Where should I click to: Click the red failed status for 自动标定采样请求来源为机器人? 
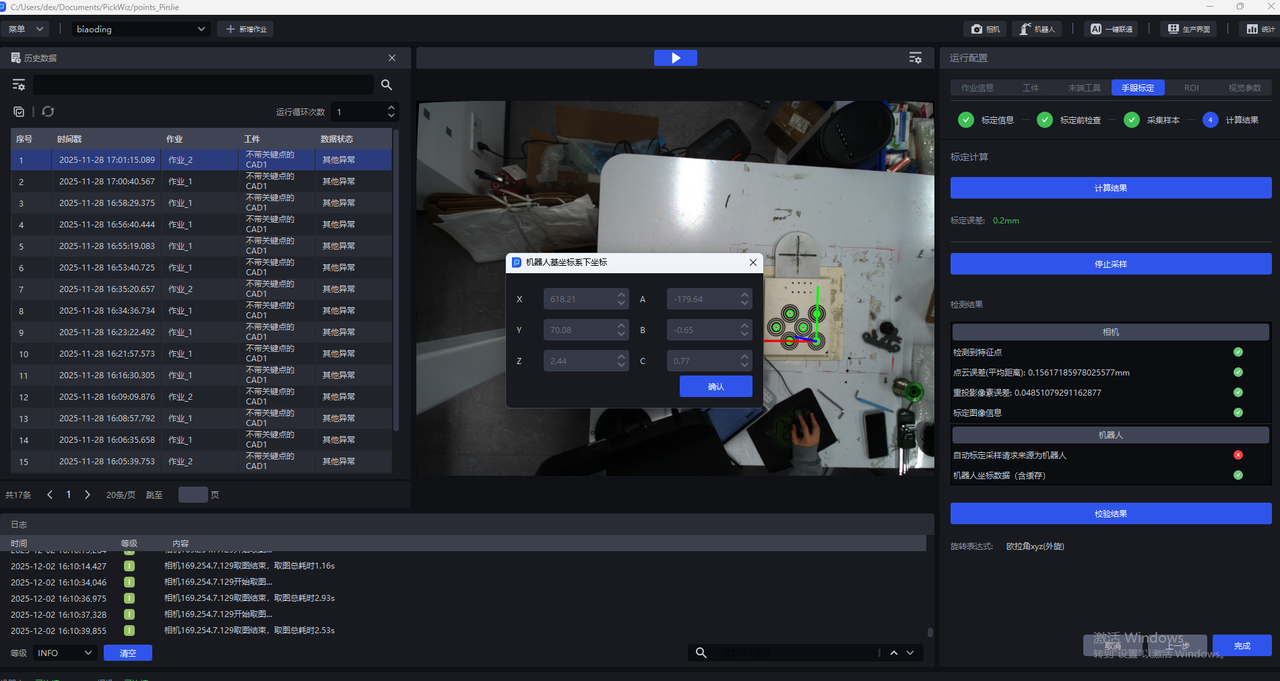[x=1238, y=455]
